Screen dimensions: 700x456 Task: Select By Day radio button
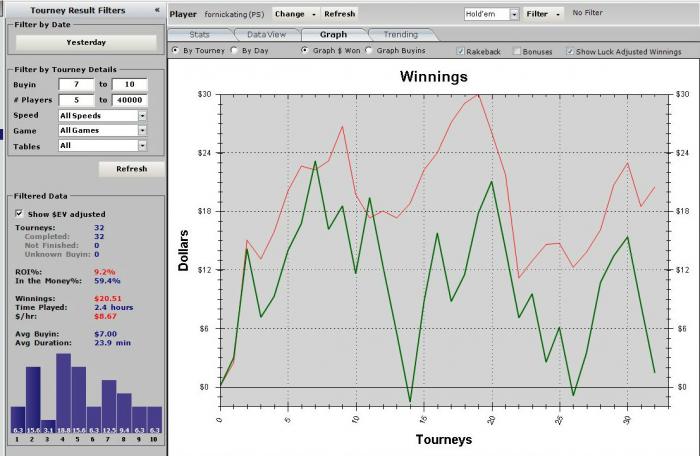click(x=234, y=50)
